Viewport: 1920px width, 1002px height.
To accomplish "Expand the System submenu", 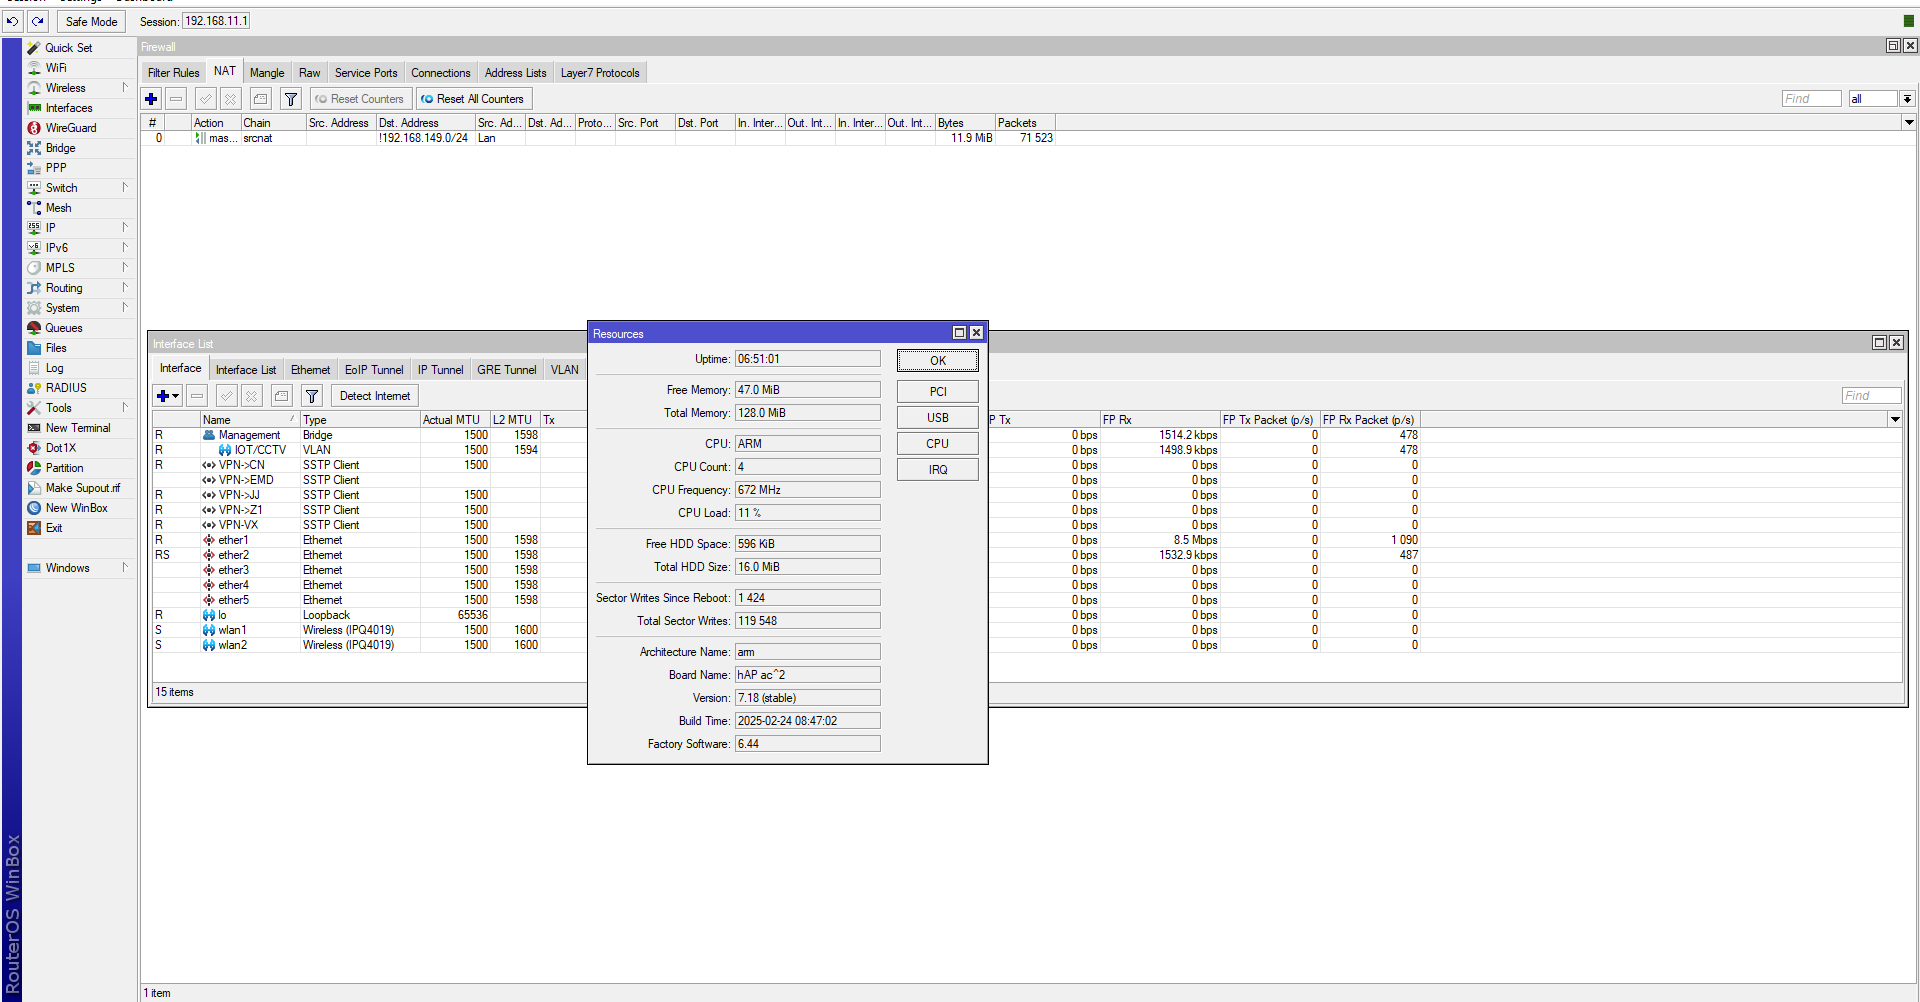I will (62, 308).
